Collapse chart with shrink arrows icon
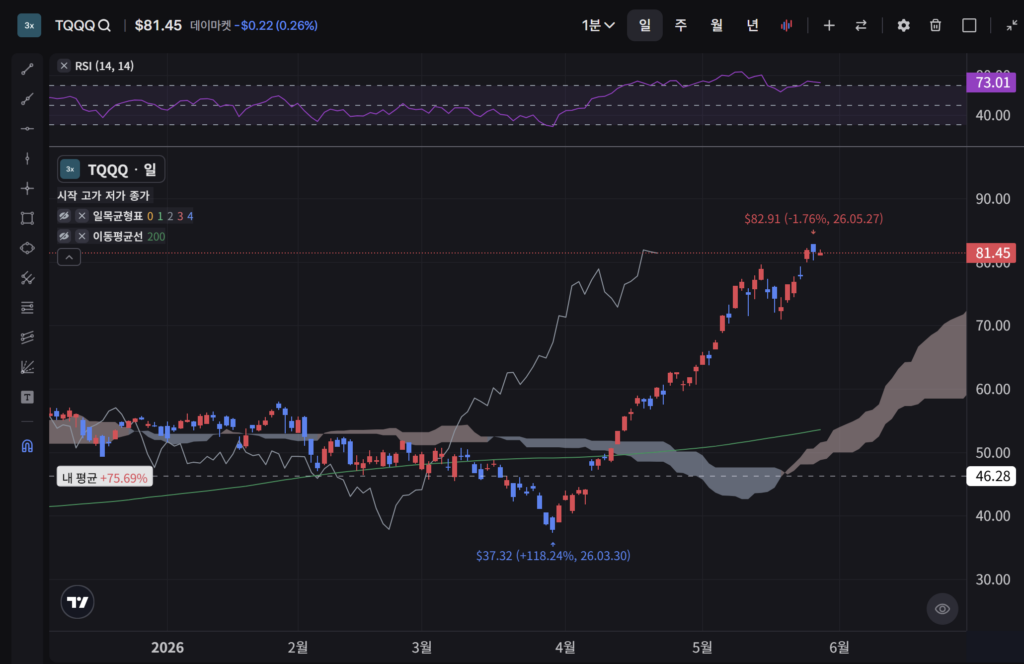1024x664 pixels. 1011,25
